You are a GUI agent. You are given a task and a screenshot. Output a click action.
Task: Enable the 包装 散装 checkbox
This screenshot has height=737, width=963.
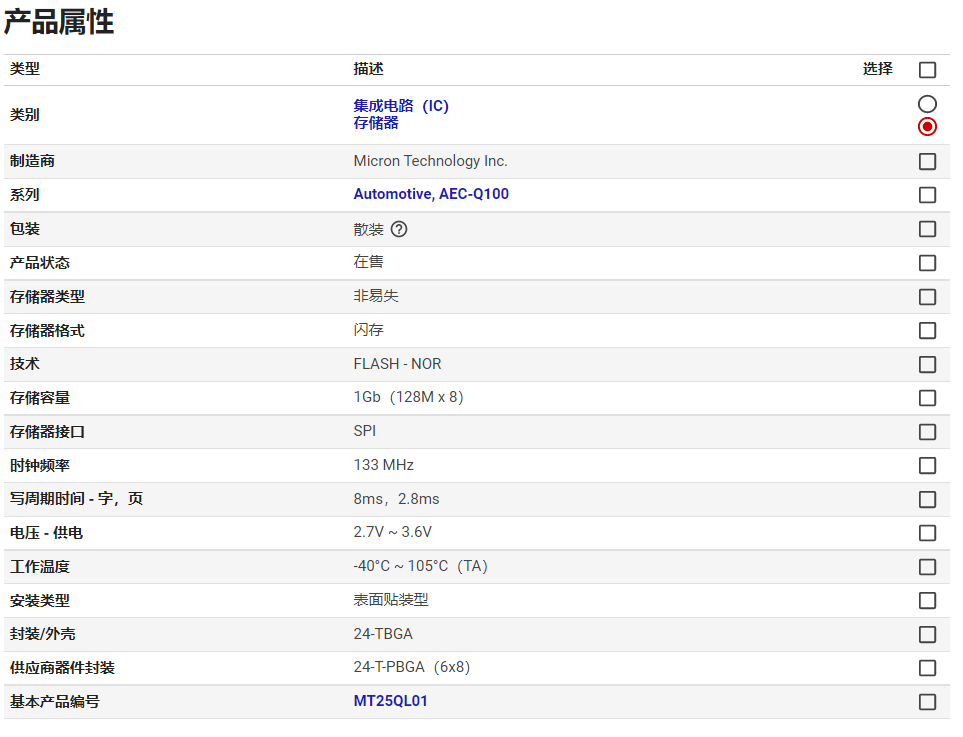927,229
